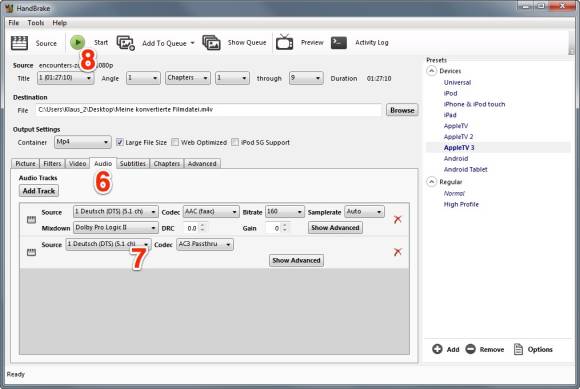The image size is (580, 389).
Task: Switch to the Chapters tab
Action: click(167, 163)
